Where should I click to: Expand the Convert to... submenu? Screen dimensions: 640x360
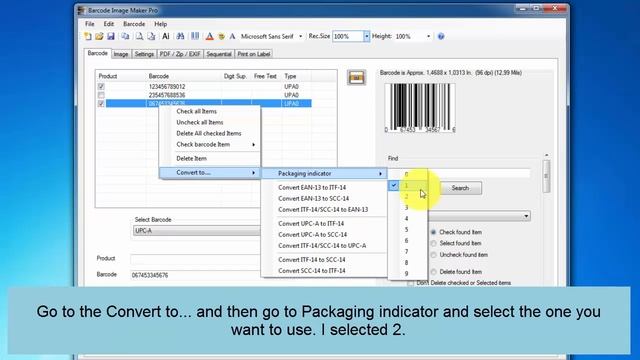(210, 173)
